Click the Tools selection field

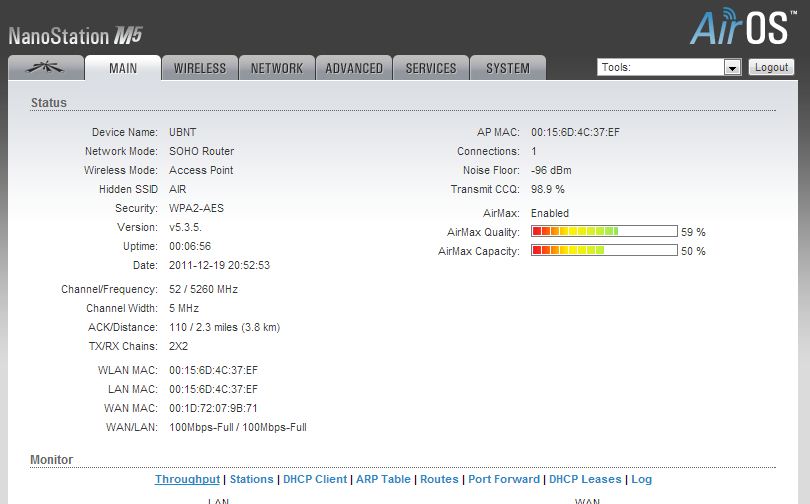tap(669, 67)
